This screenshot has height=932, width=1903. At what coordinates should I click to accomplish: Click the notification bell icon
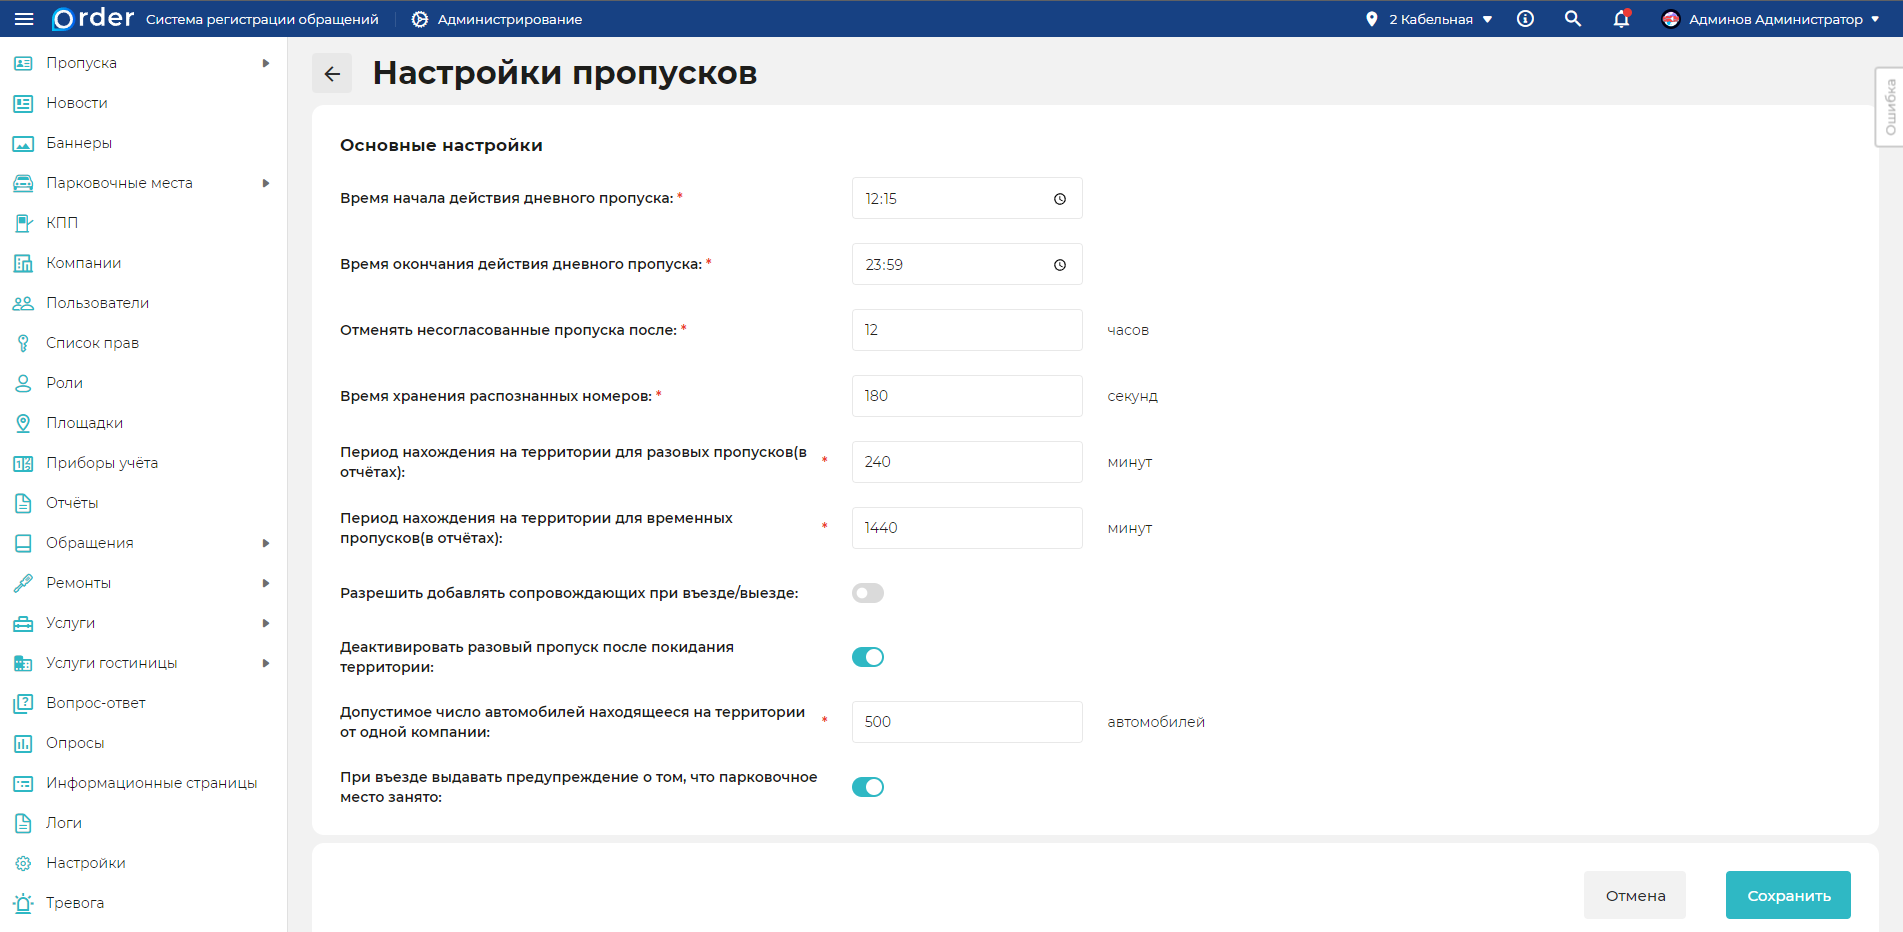[1621, 19]
